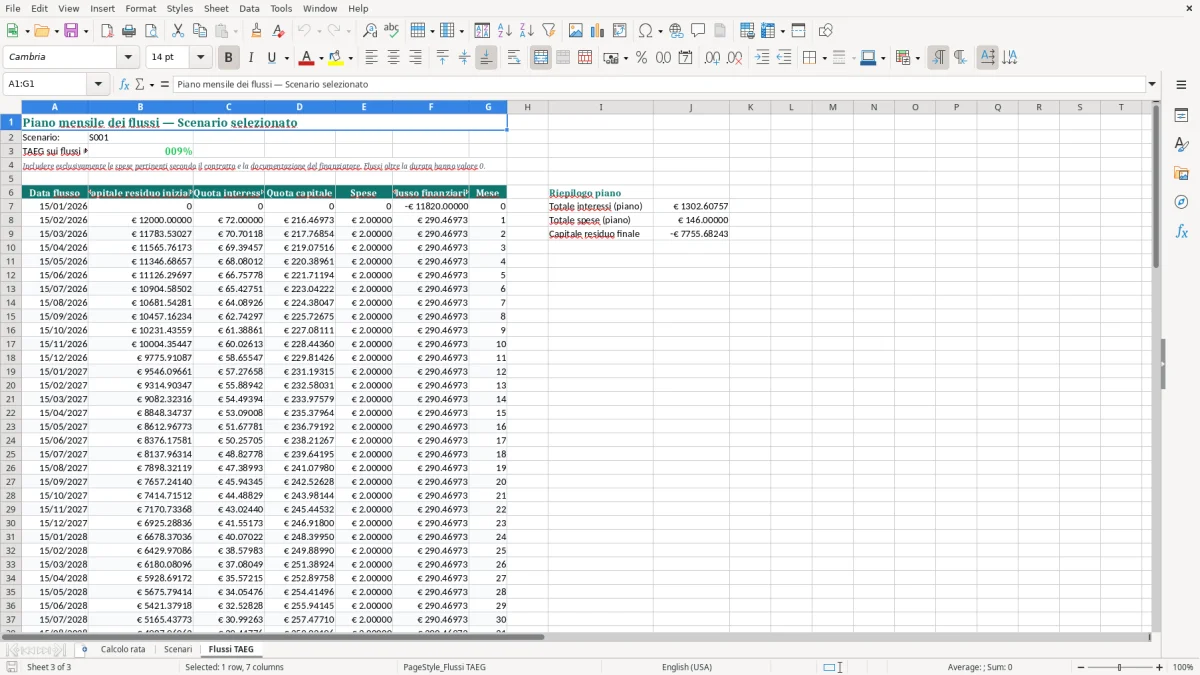This screenshot has height=675, width=1200.
Task: Toggle Right-to-Left text direction
Action: point(960,58)
